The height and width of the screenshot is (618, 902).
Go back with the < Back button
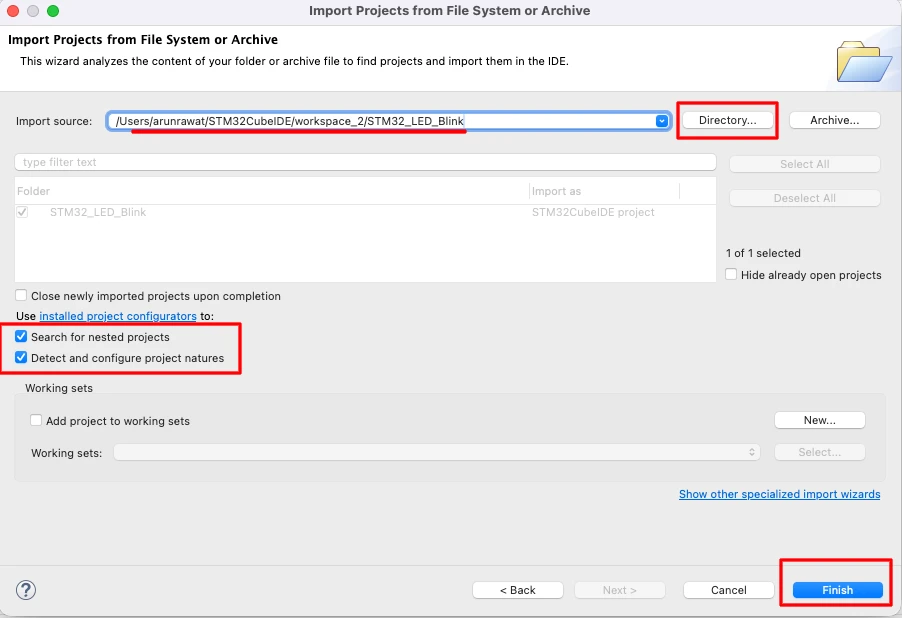pyautogui.click(x=518, y=590)
